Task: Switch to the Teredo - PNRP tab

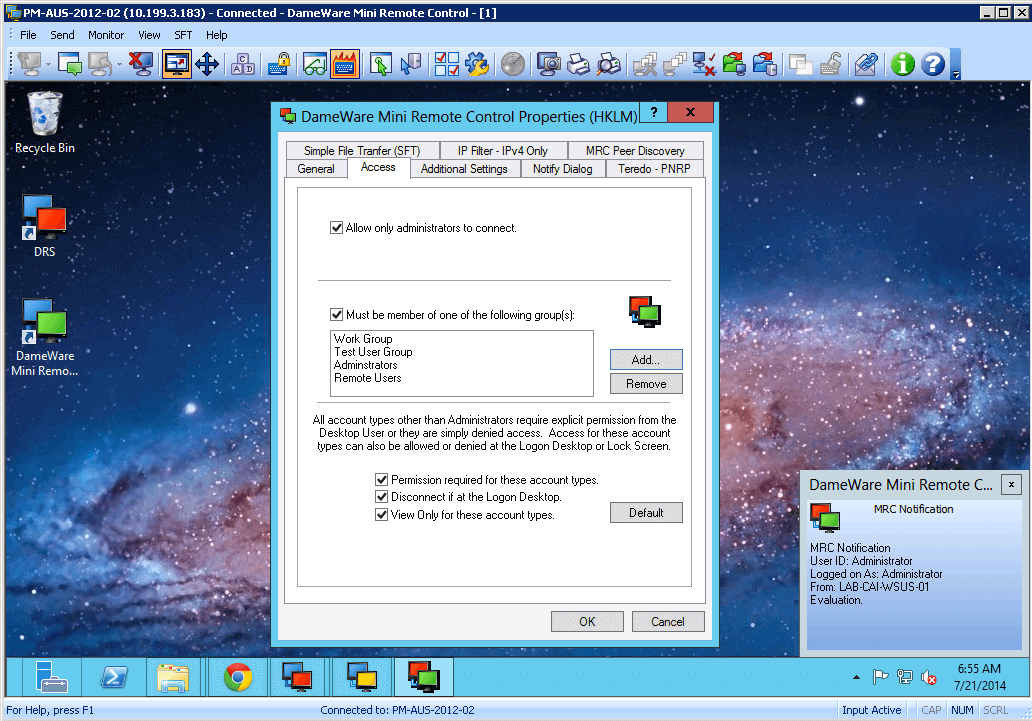Action: pos(654,169)
